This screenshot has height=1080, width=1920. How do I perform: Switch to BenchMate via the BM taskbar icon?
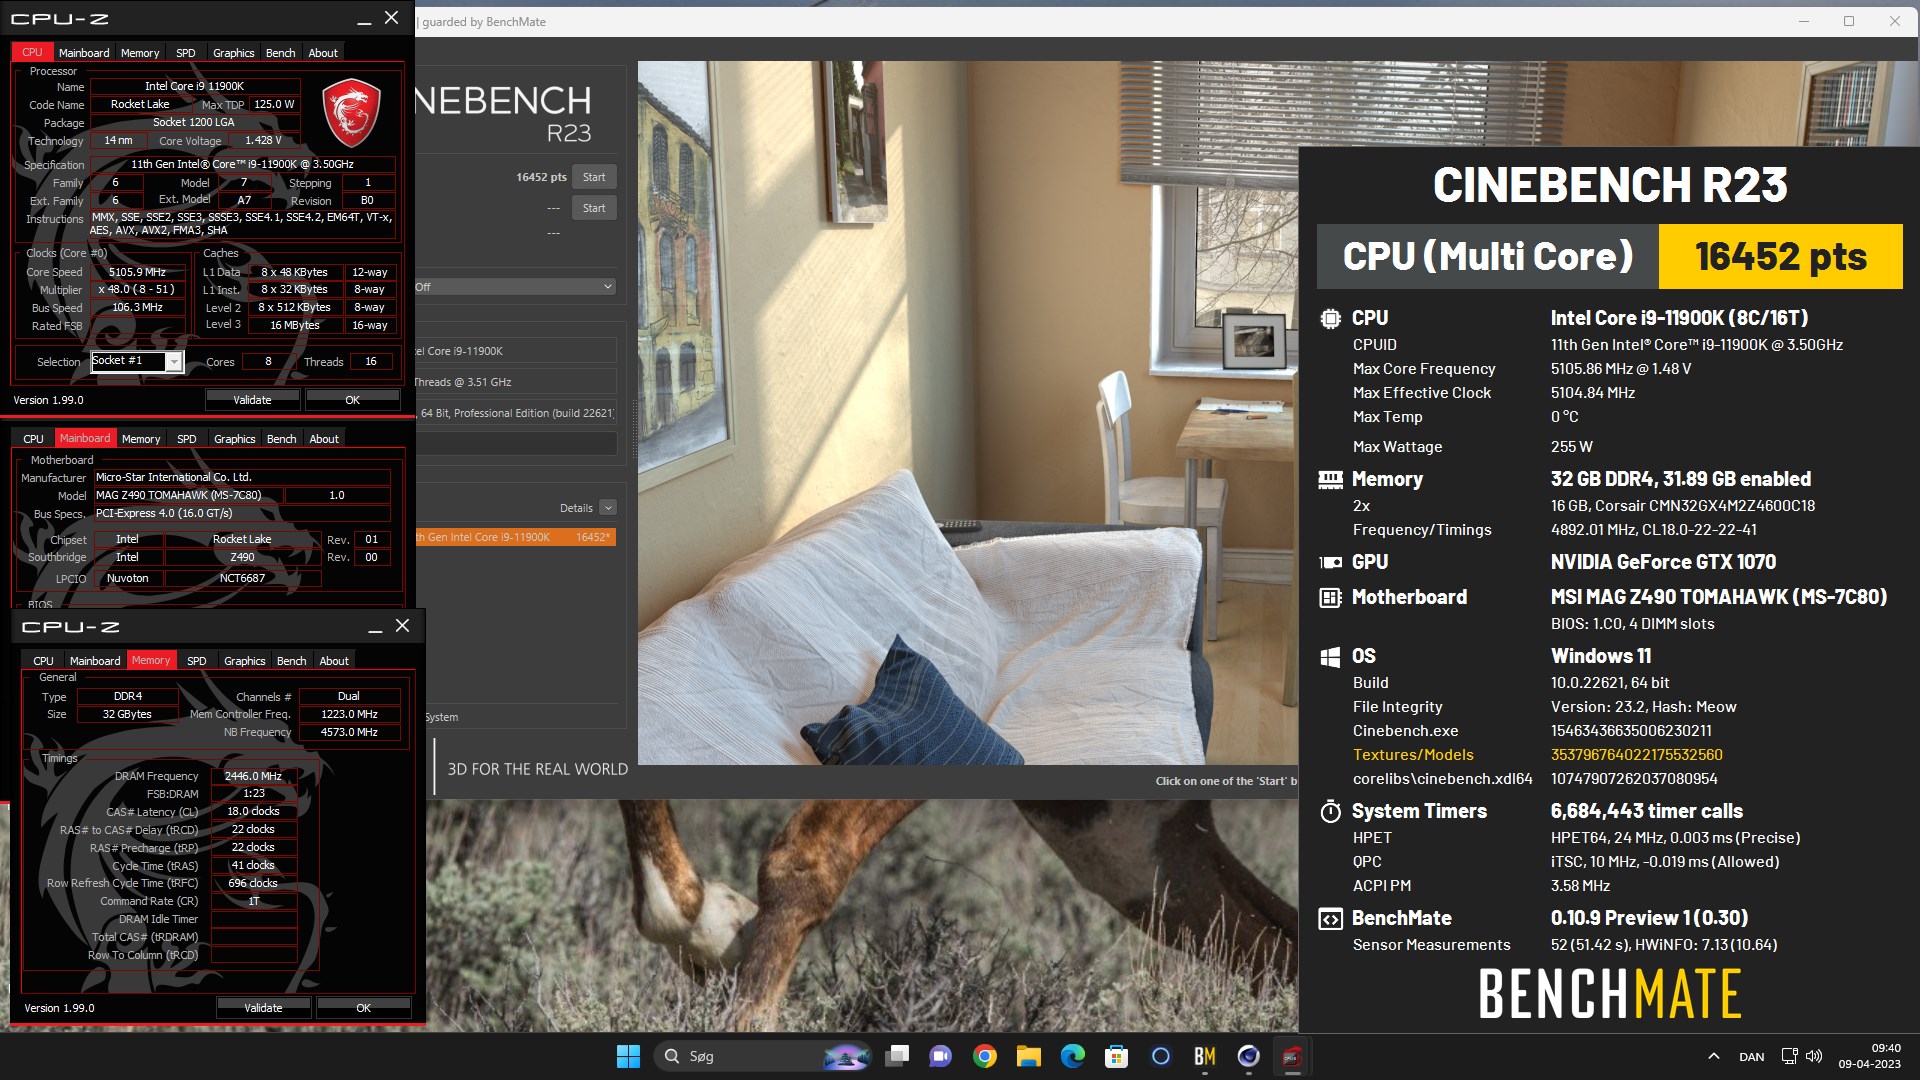[1205, 1056]
